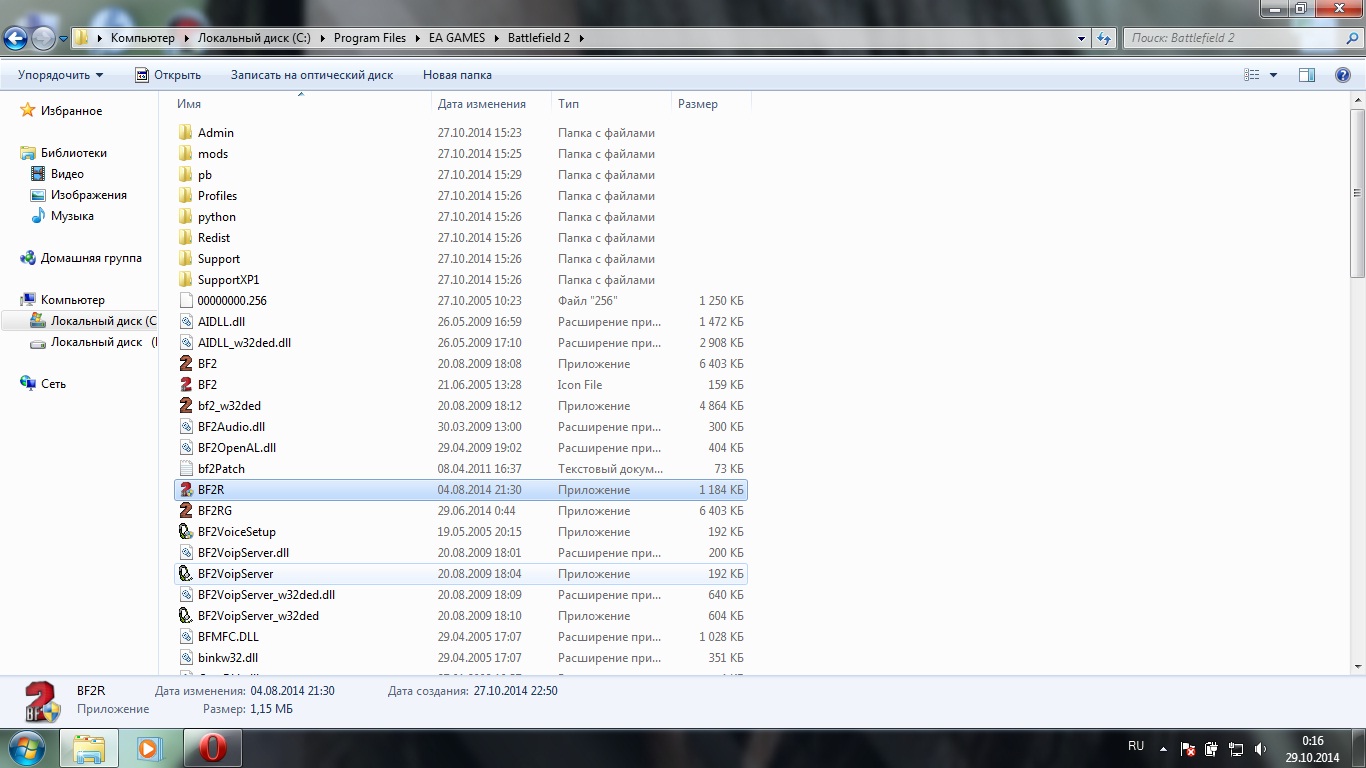This screenshot has height=768, width=1366.
Task: Select the BF2VoipServer application icon
Action: pos(186,574)
